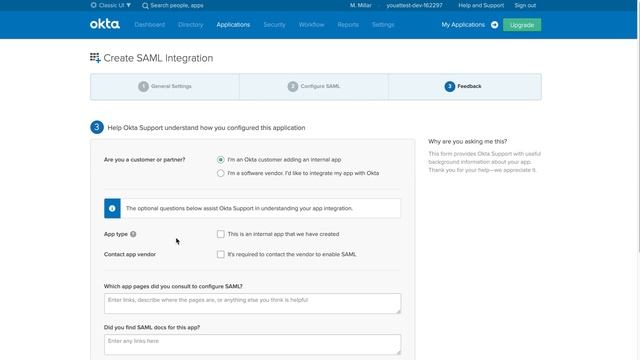Click the green Upgrade button
640x360 pixels.
tap(522, 25)
